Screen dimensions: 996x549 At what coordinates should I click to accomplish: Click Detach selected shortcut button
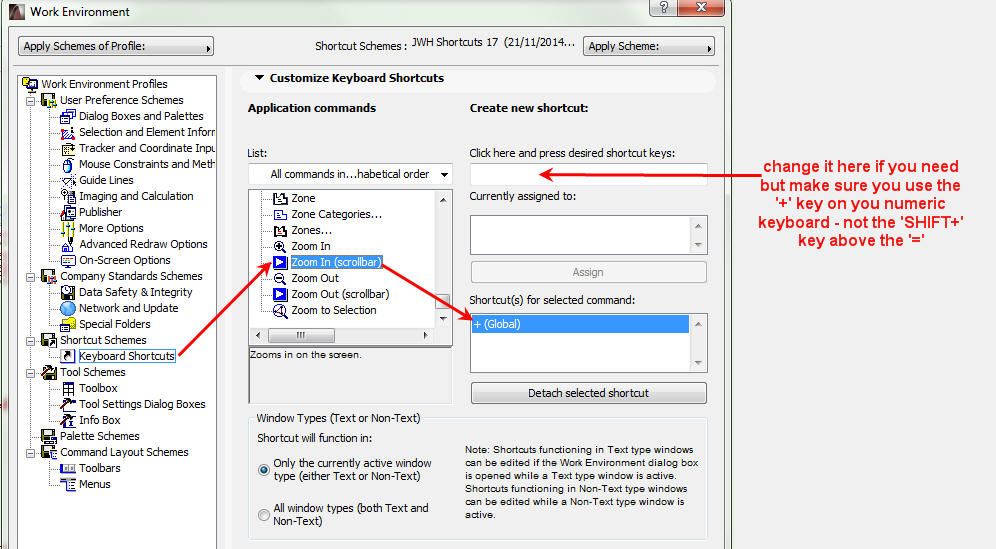tap(588, 393)
